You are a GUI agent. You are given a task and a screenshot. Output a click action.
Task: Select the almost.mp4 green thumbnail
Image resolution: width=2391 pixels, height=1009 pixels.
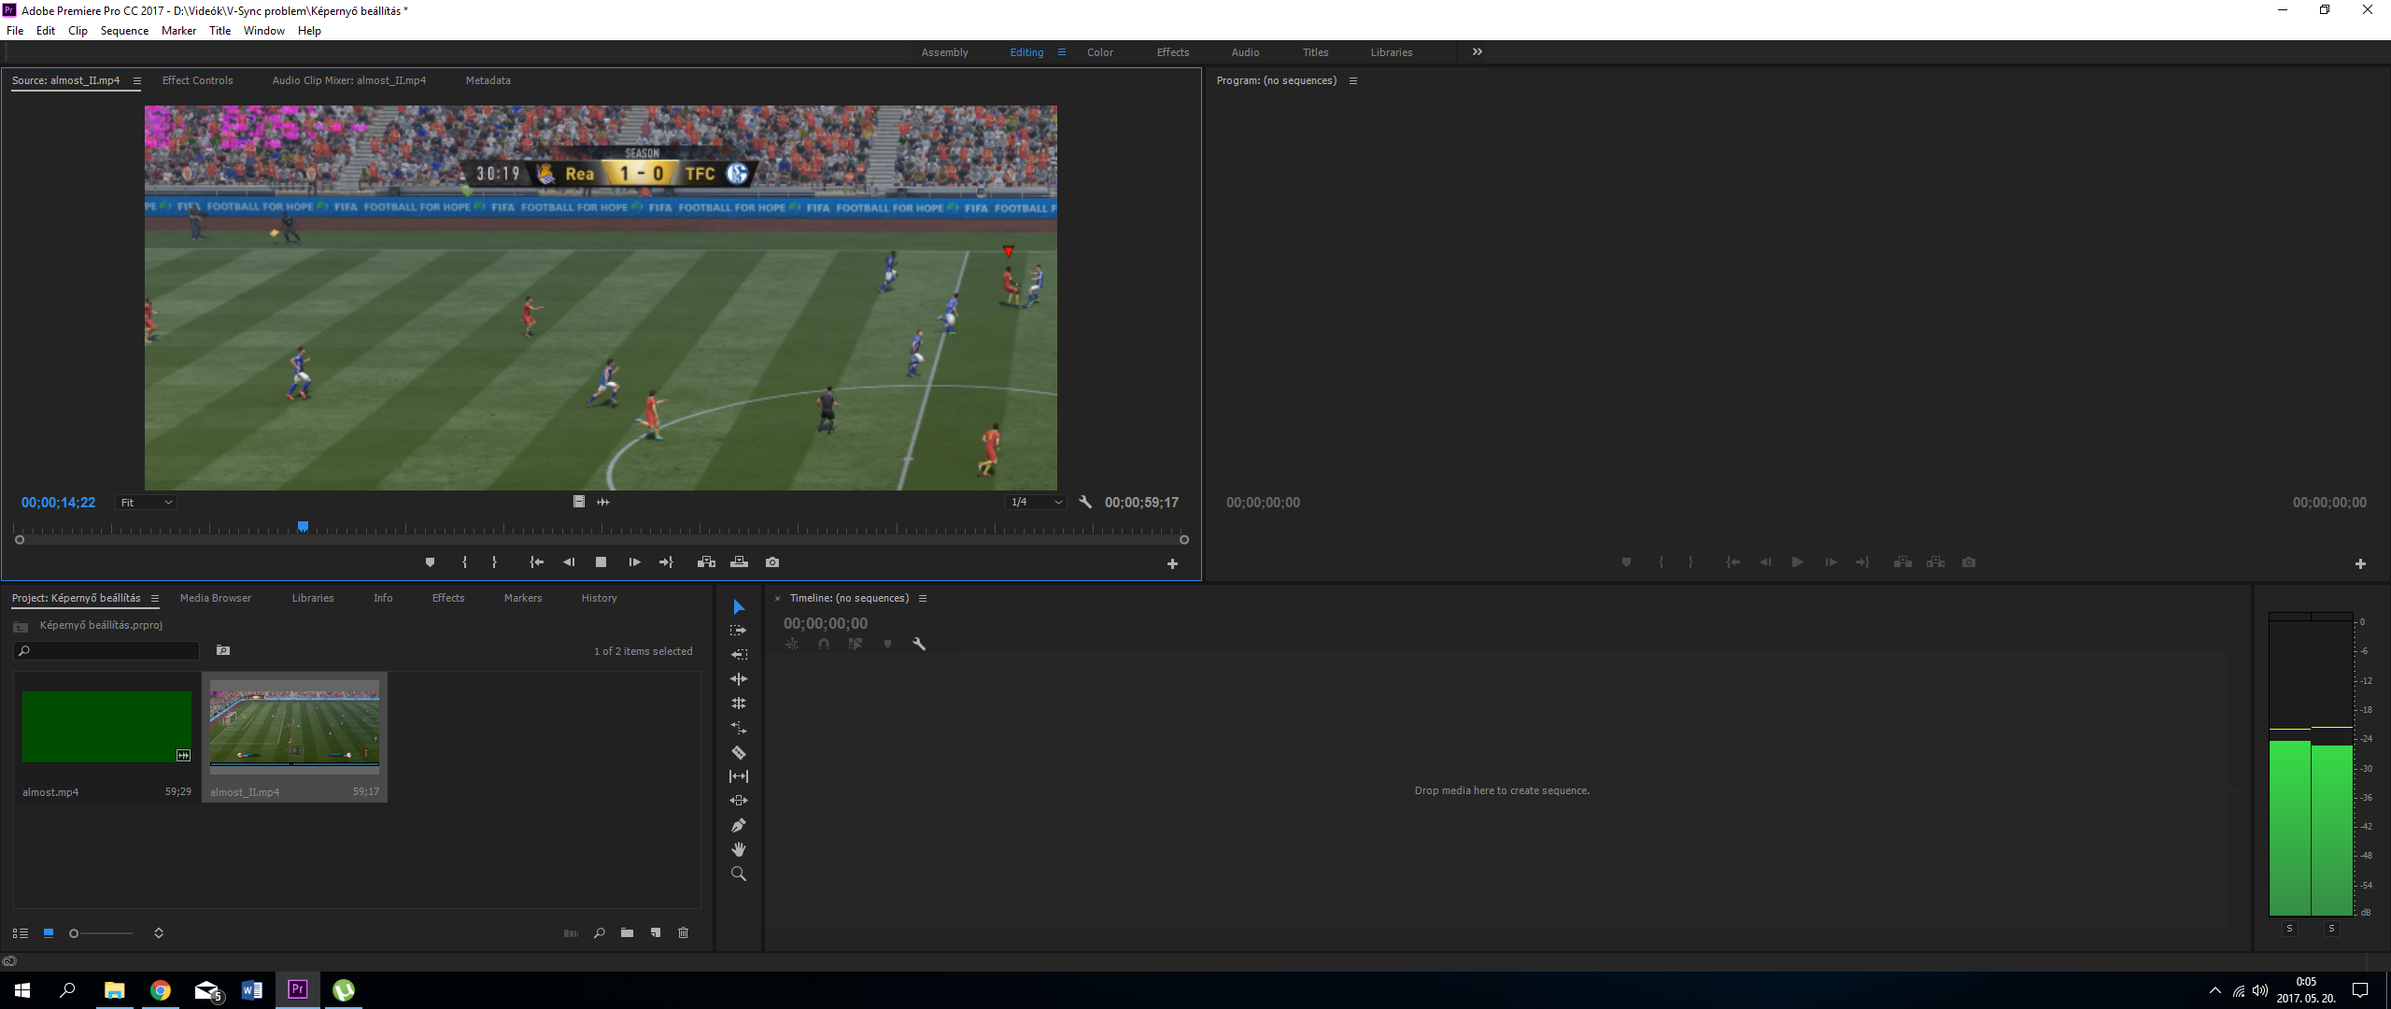tap(106, 727)
